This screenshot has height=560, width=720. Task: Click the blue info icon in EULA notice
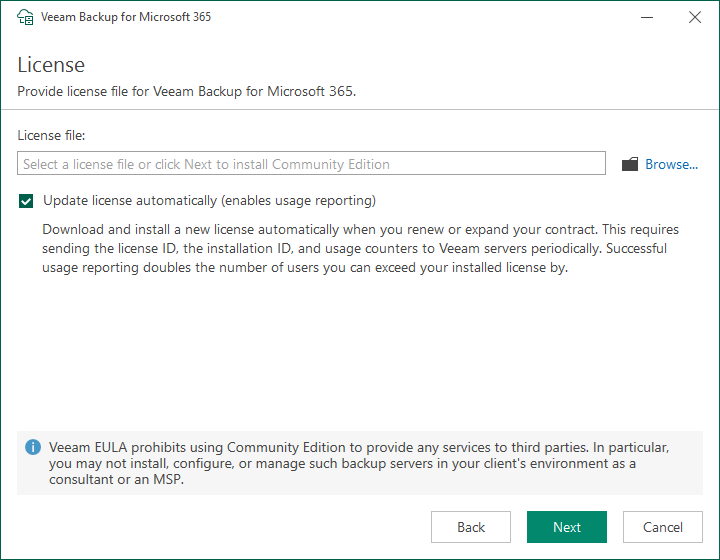33,447
